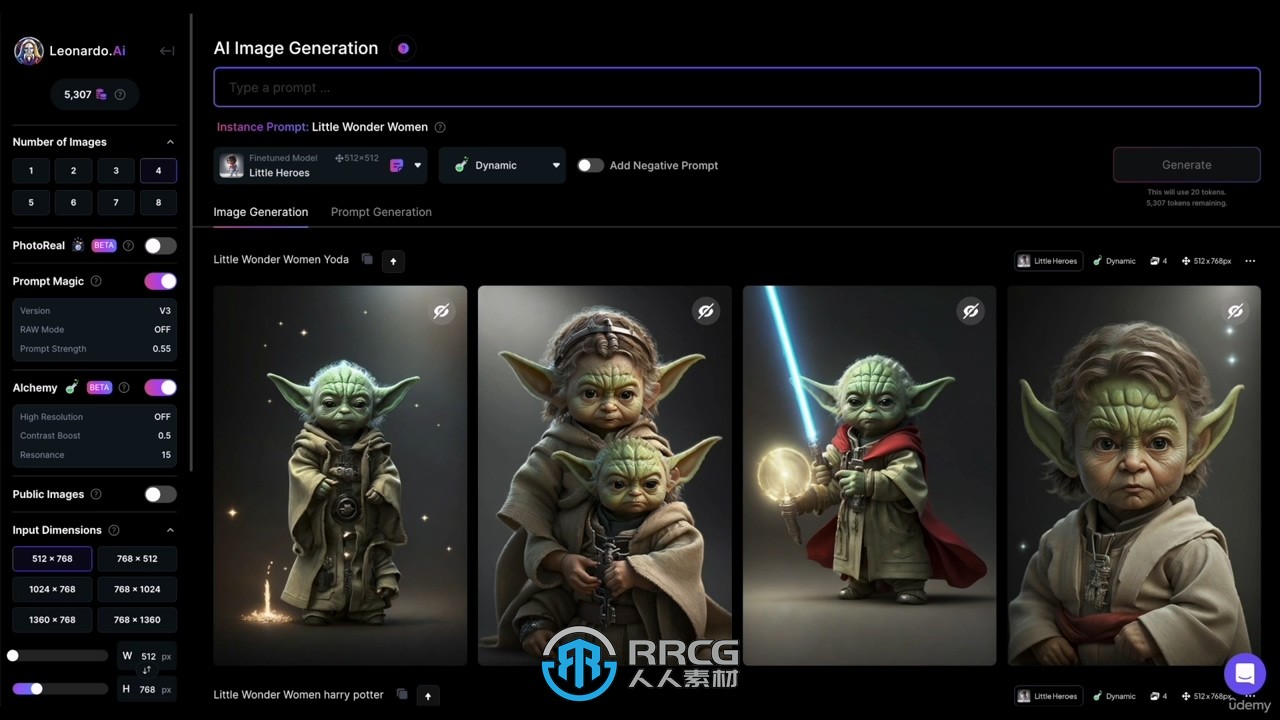Click the width slider handle
The width and height of the screenshot is (1280, 720).
[x=13, y=656]
